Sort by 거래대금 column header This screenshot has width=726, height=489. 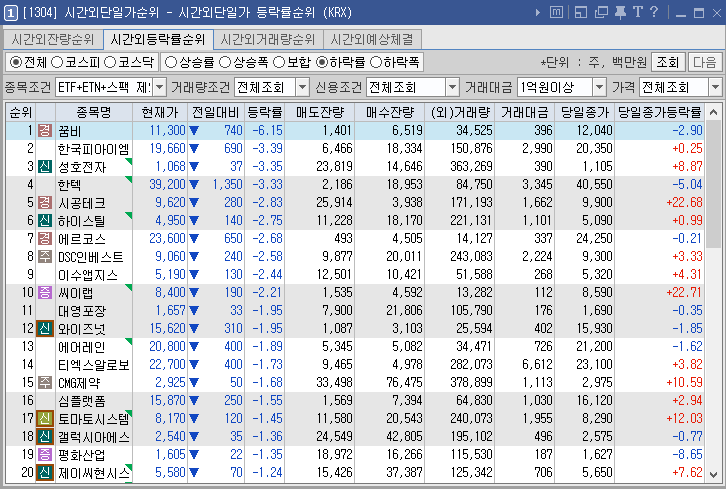pos(525,113)
